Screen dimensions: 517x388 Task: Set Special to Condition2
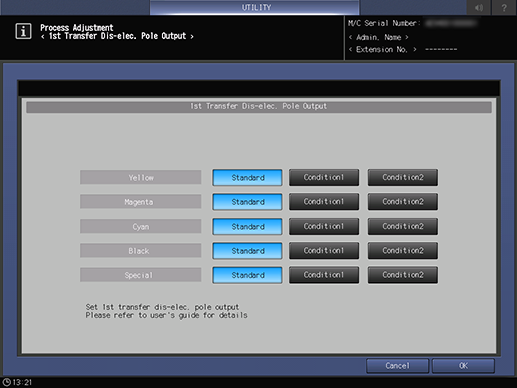pyautogui.click(x=403, y=275)
